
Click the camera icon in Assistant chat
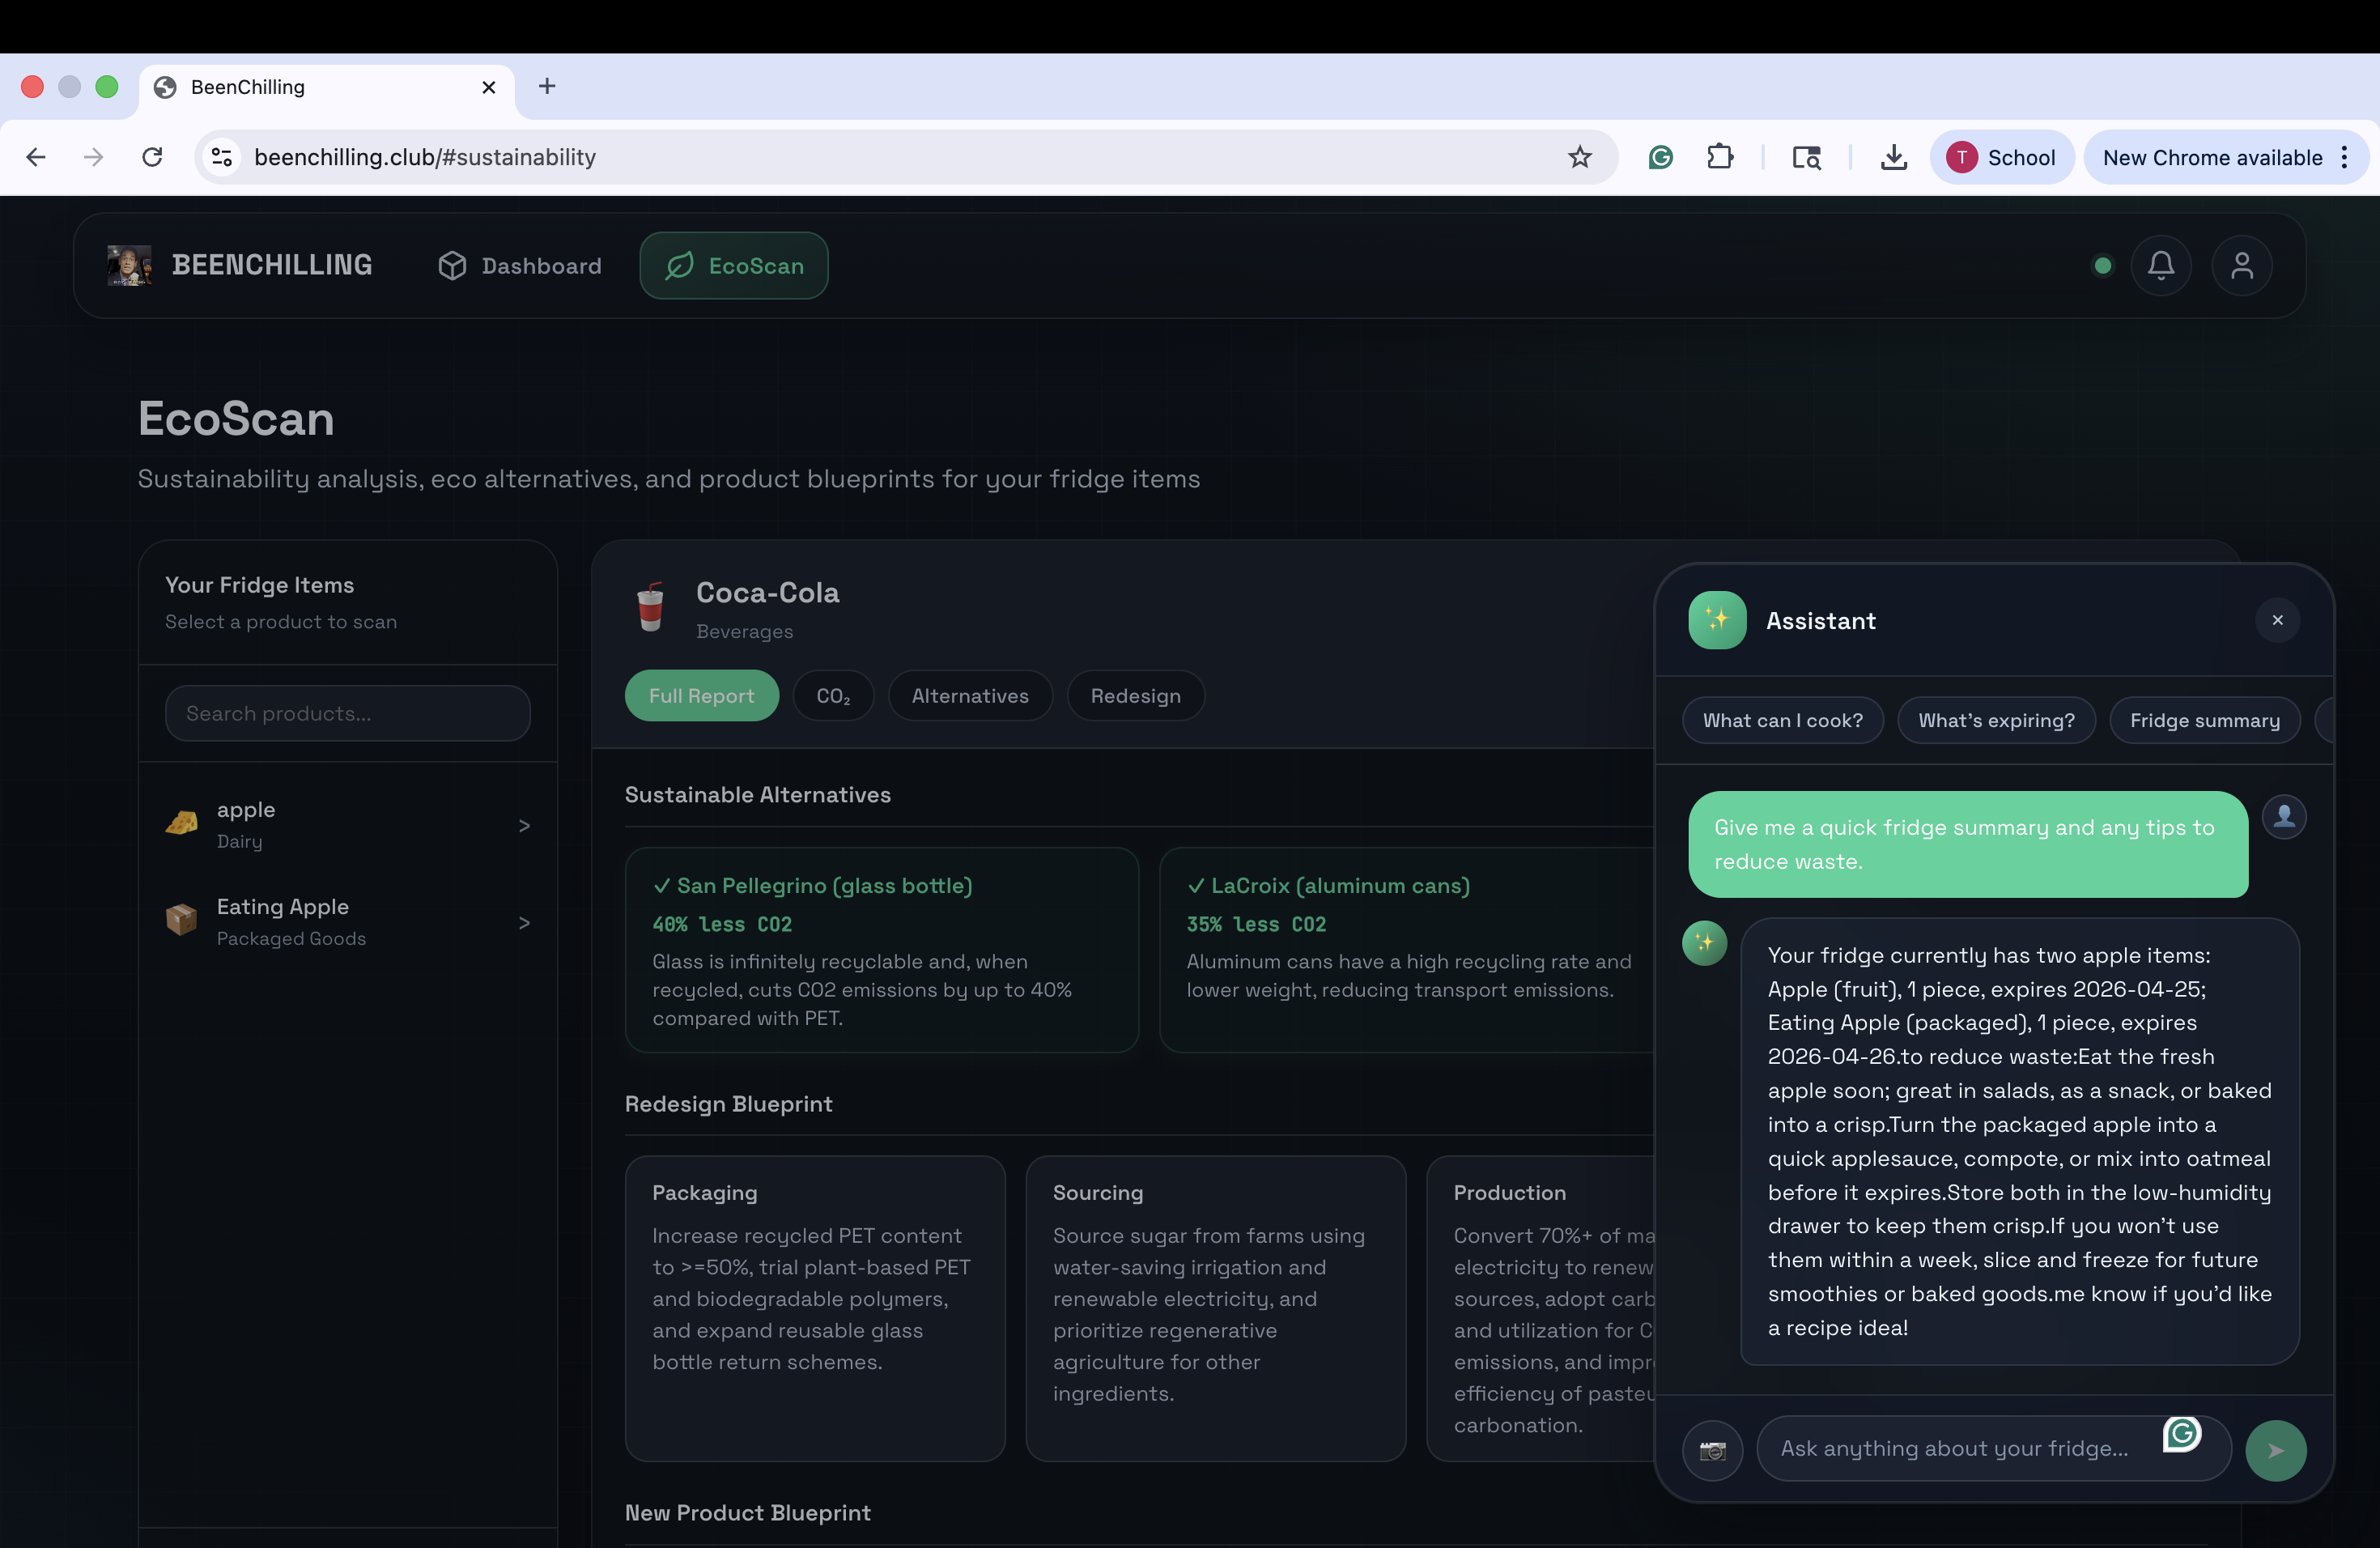tap(1712, 1450)
